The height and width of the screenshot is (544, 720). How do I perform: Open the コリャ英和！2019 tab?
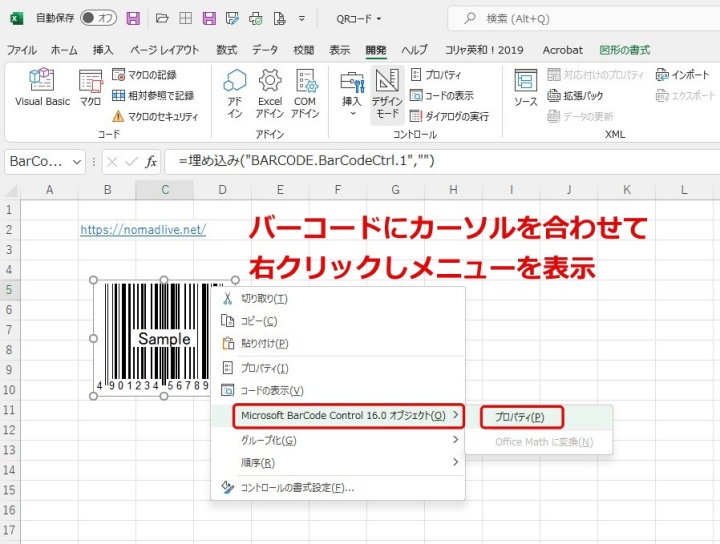tap(484, 50)
